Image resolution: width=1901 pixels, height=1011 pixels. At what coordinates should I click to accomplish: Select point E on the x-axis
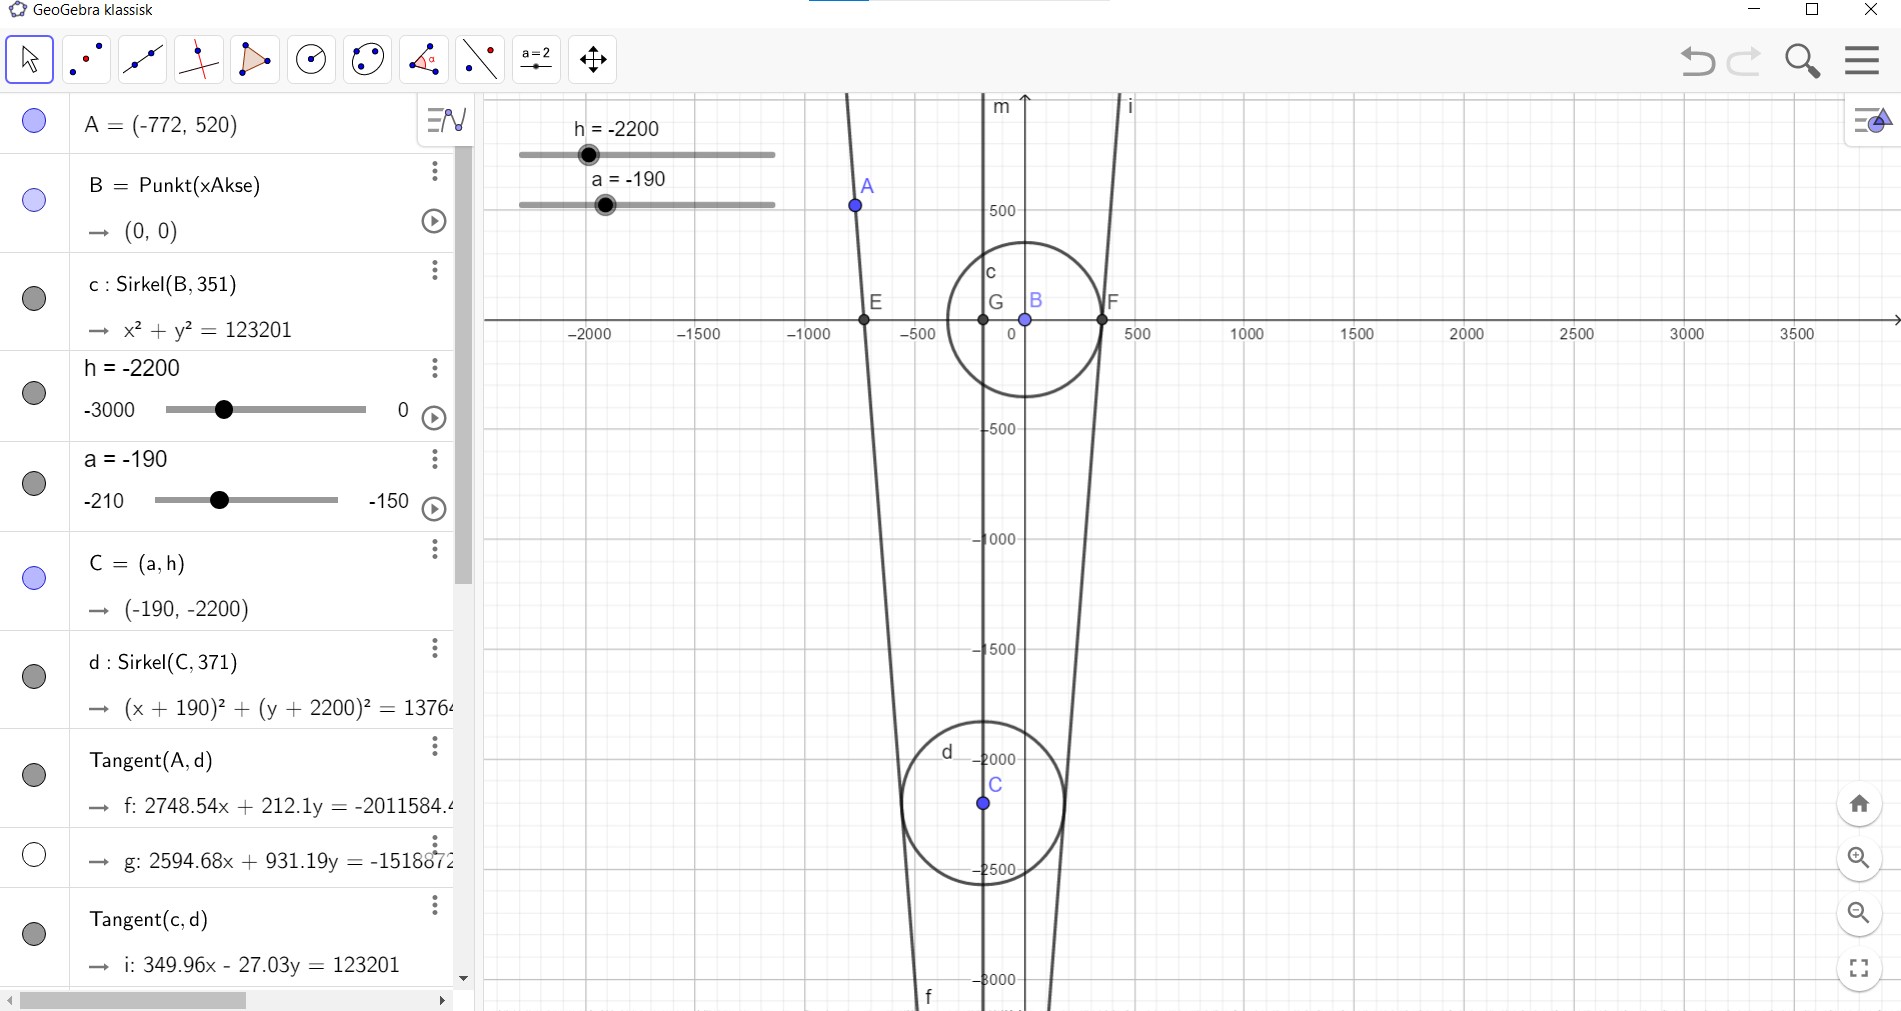pos(864,320)
